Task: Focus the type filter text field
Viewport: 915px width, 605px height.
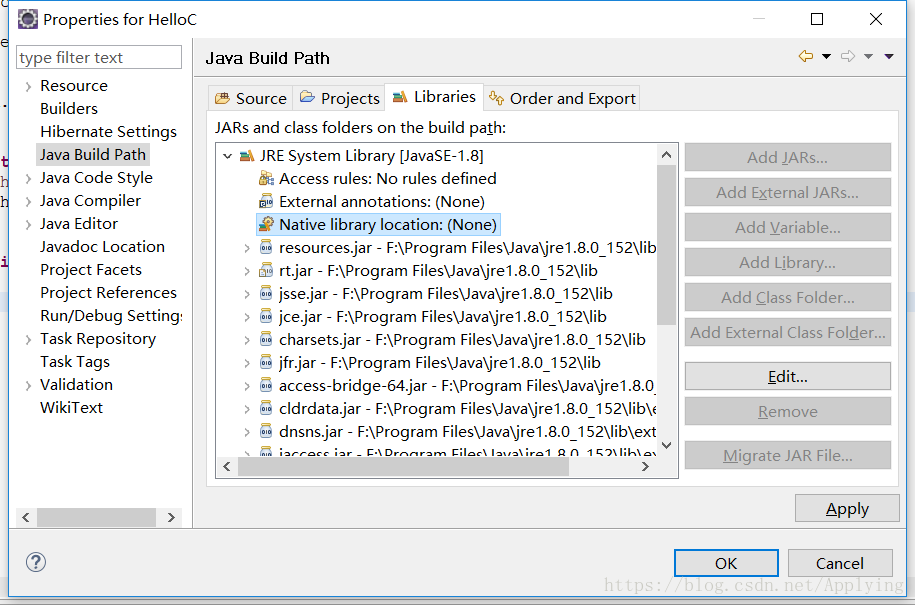Action: pos(99,57)
